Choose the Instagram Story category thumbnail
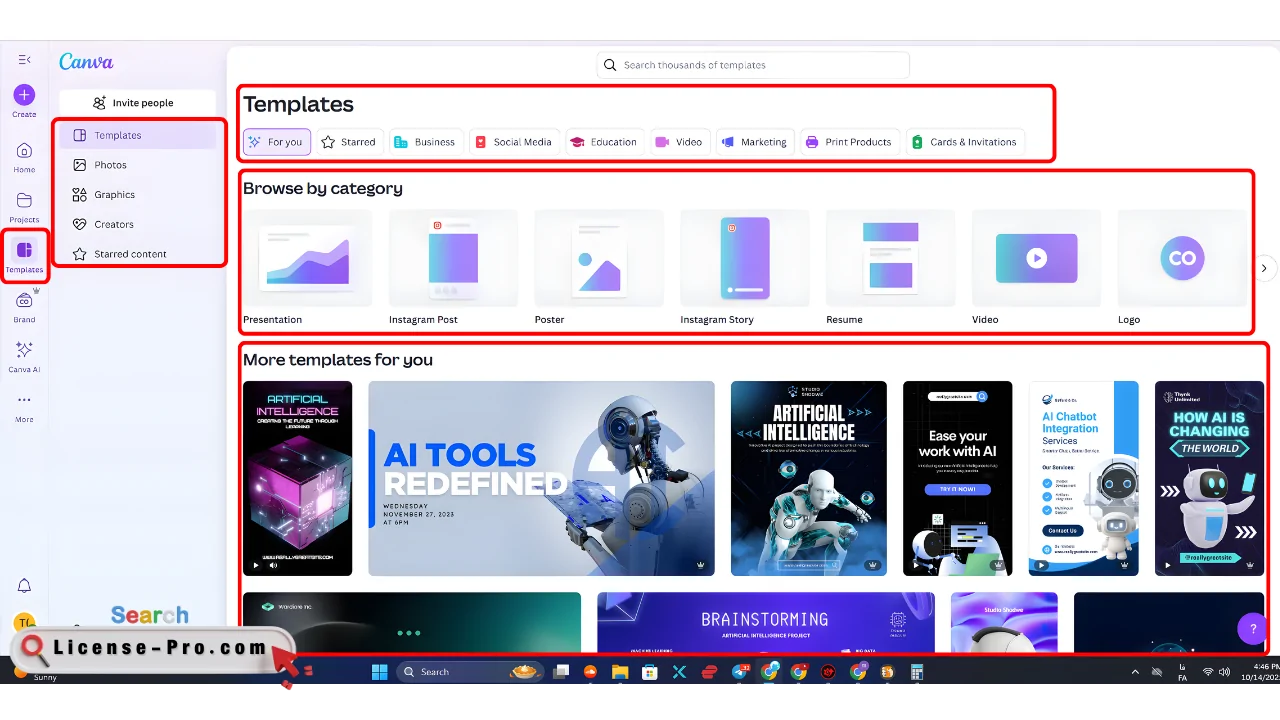The height and width of the screenshot is (720, 1280). (x=745, y=259)
